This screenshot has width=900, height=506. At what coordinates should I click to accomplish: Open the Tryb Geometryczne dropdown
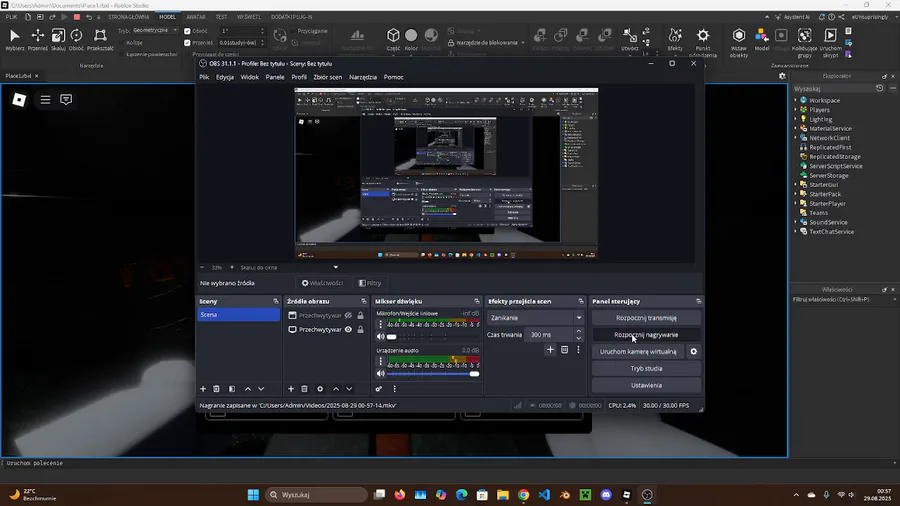(x=154, y=30)
